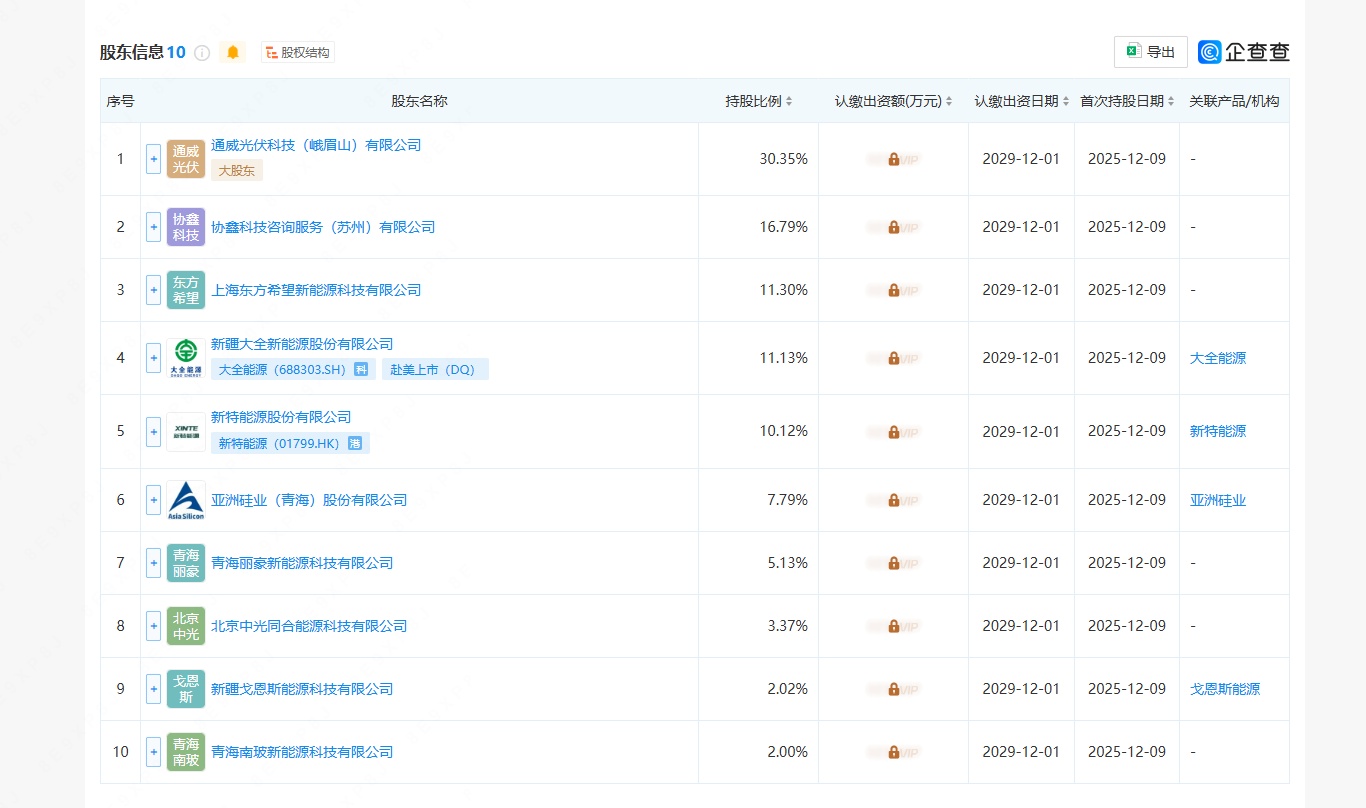Click VIP lock icon in 新疆大全 row
Viewport: 1366px width, 808px height.
pos(893,358)
